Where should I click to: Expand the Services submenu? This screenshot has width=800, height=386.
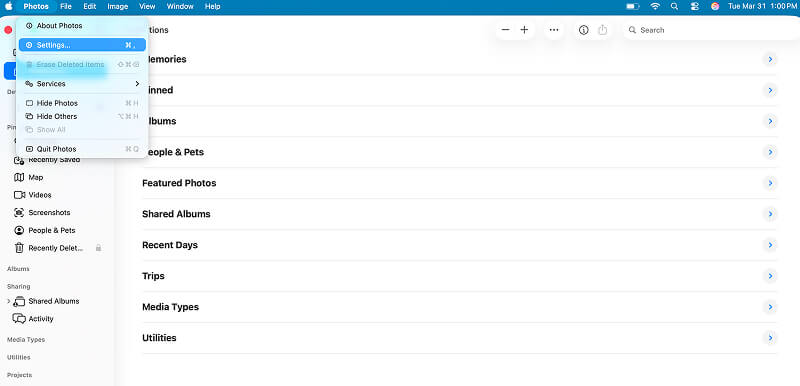[82, 84]
